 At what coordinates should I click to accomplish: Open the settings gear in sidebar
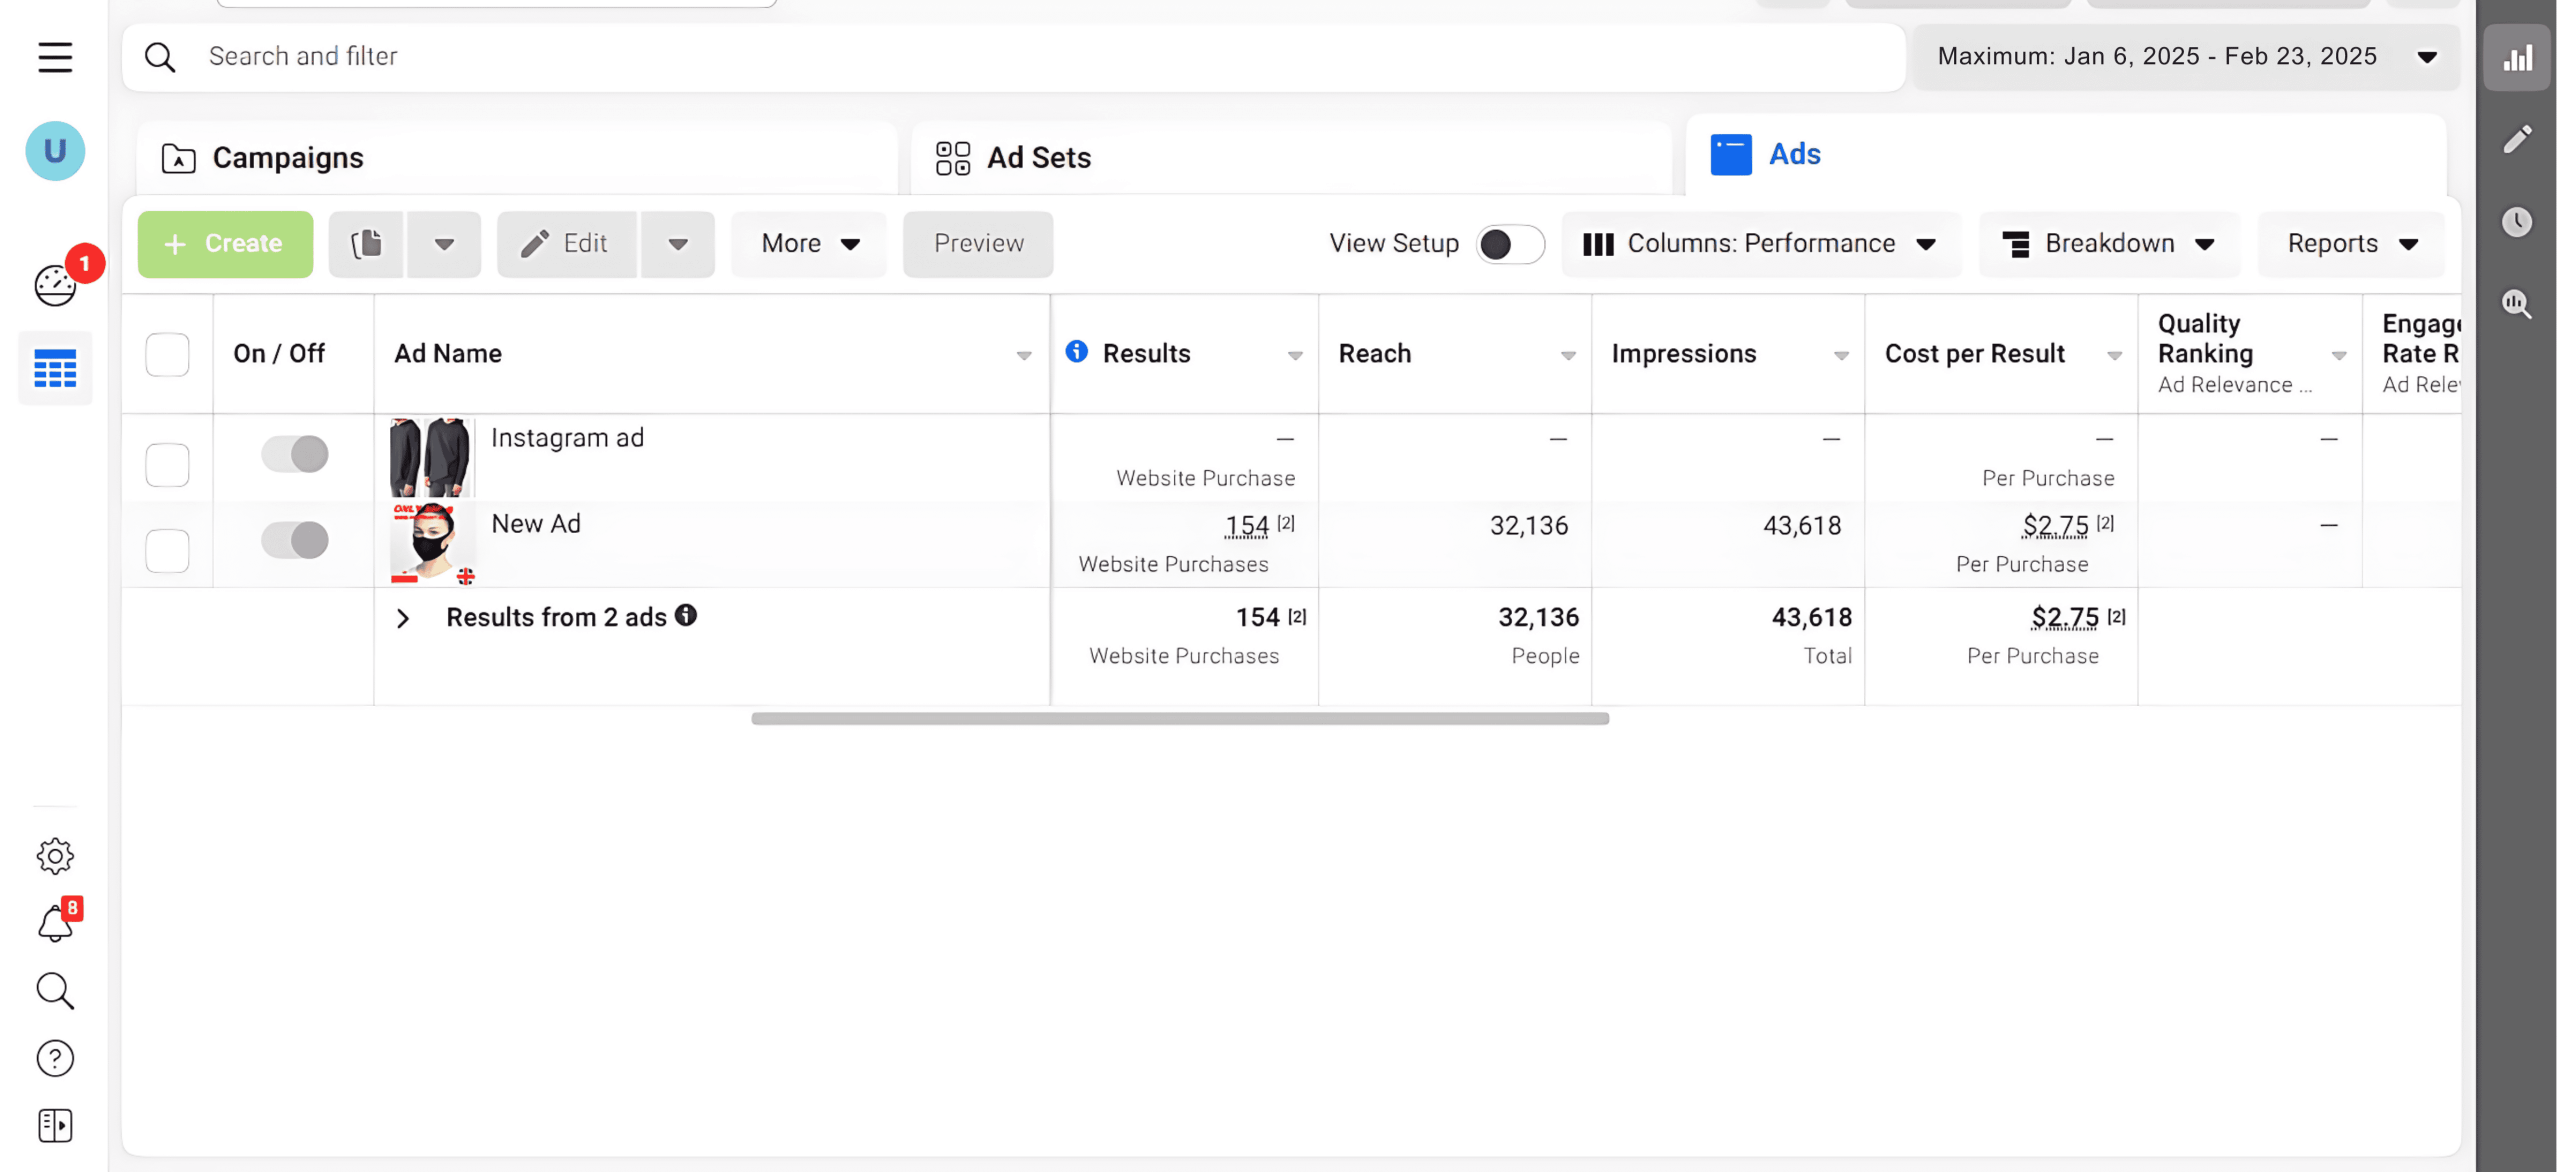coord(55,856)
